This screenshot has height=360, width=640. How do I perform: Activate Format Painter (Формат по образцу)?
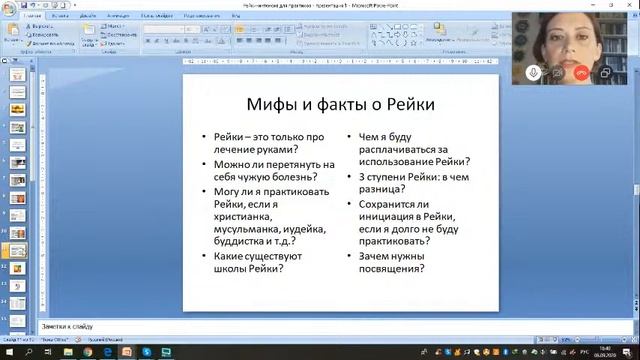[50, 43]
